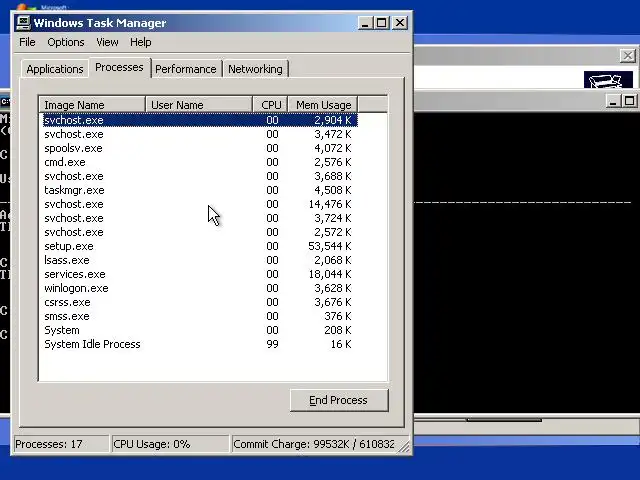Image resolution: width=640 pixels, height=480 pixels.
Task: Select the svchost.exe row using 3,472 K
Action: click(x=200, y=134)
